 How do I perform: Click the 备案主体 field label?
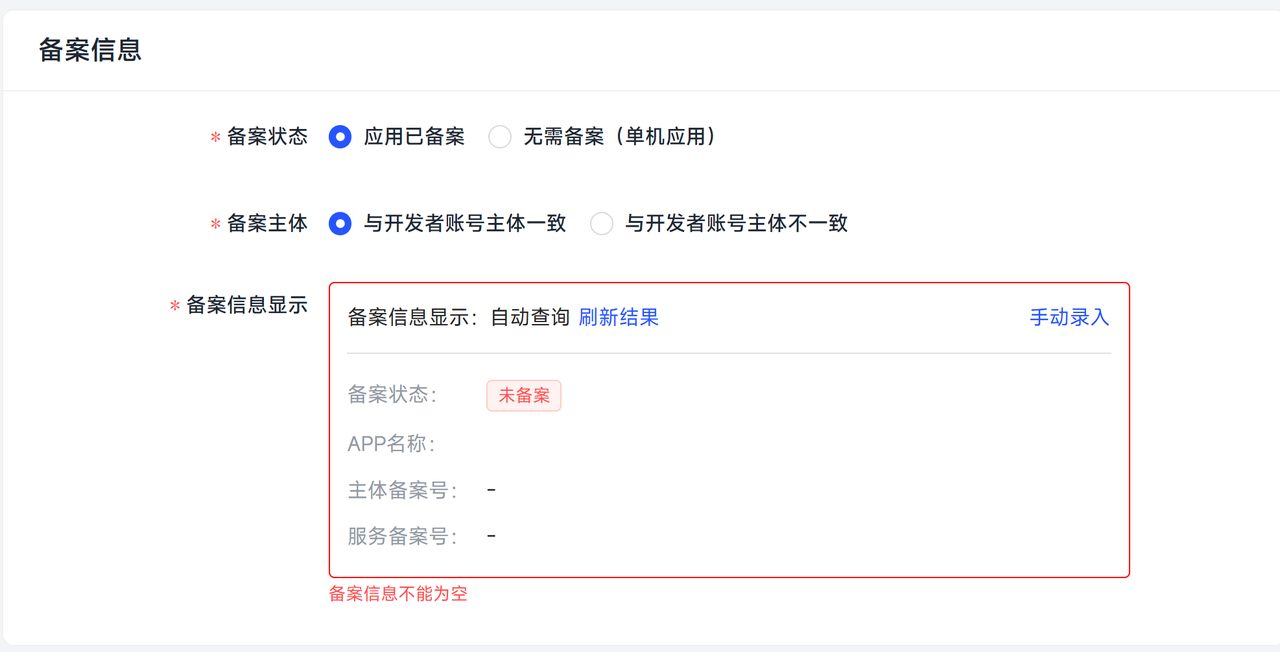(267, 224)
